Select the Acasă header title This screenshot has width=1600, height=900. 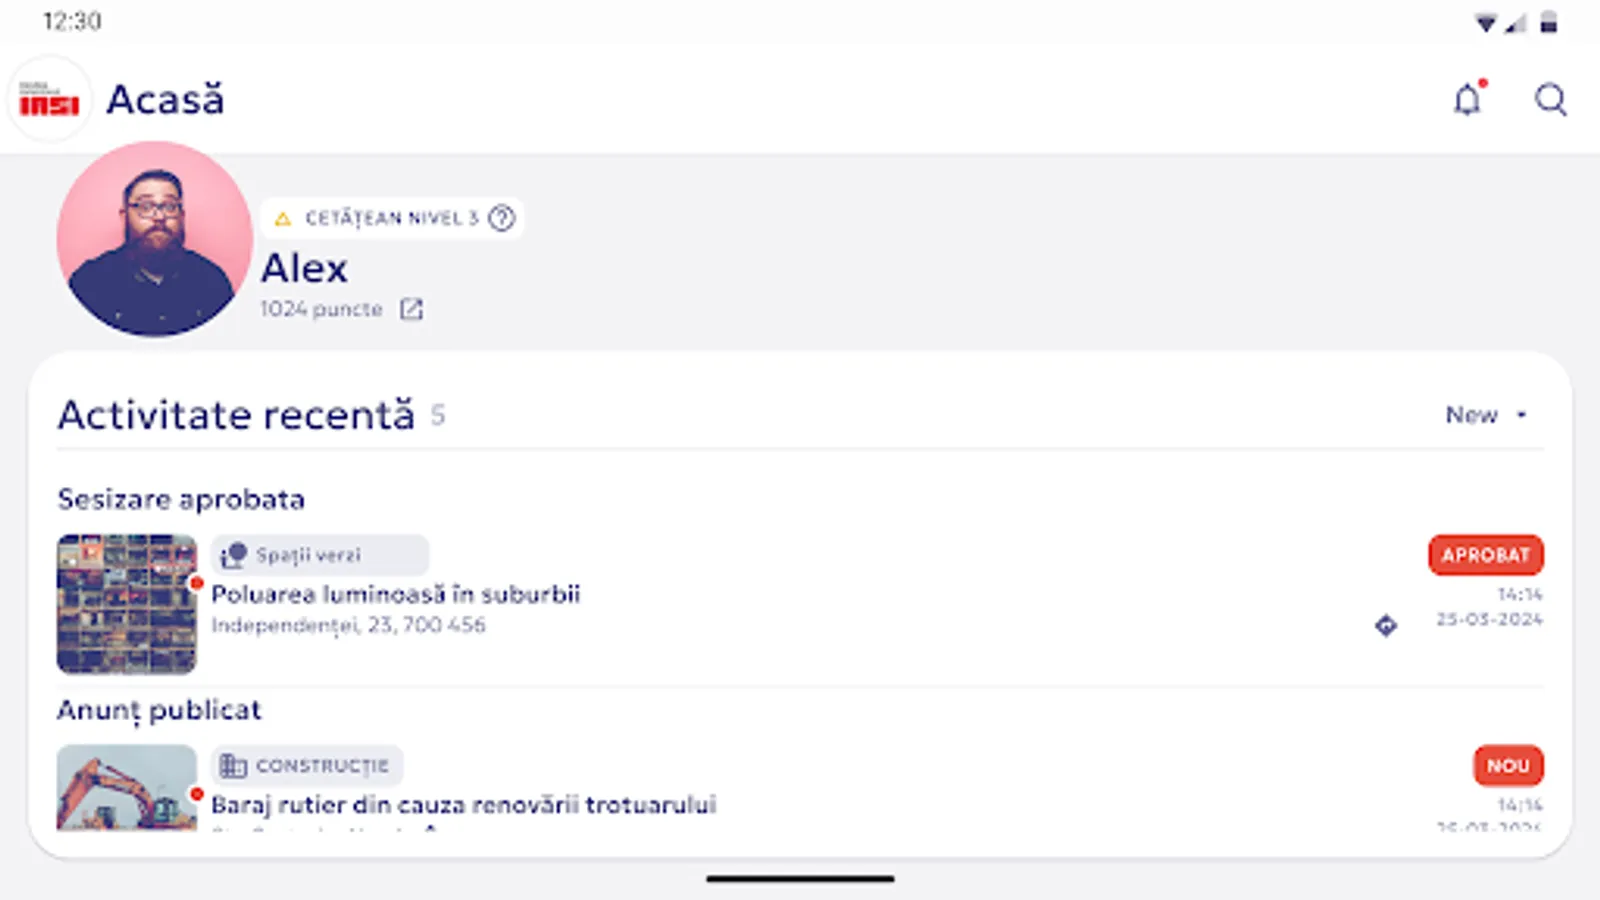[x=166, y=100]
